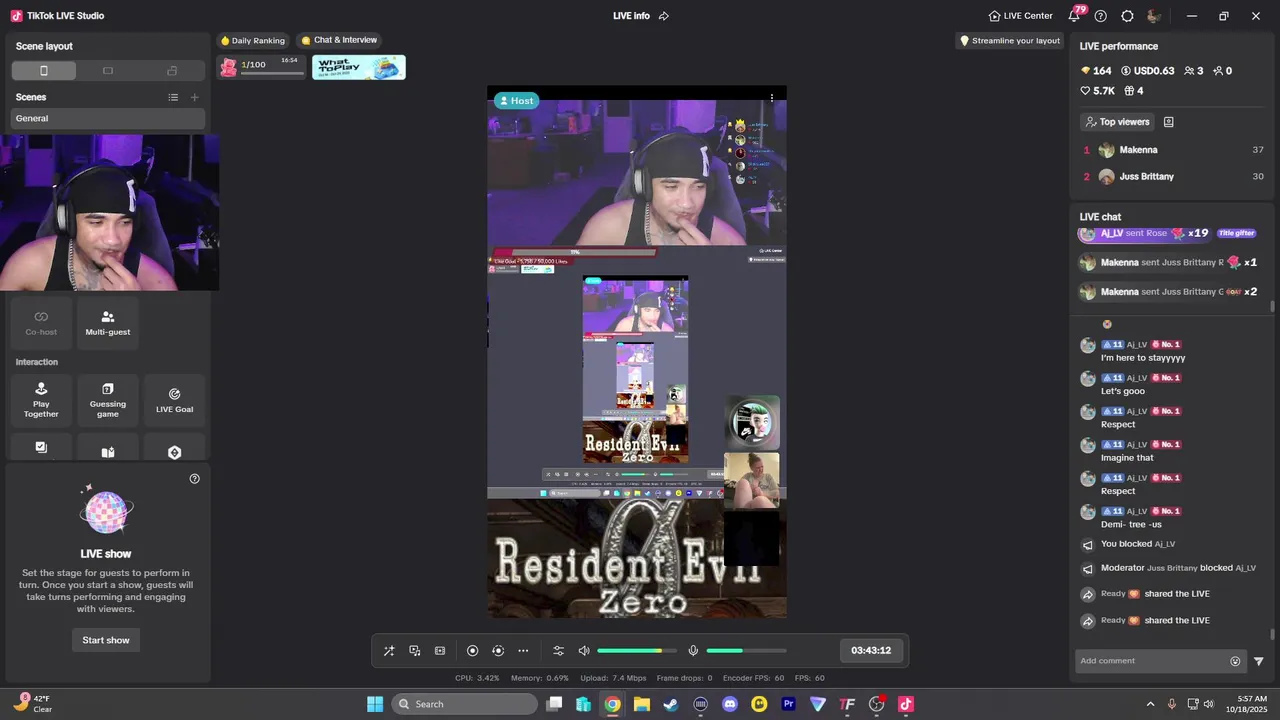Click the replay capture circle icon
Image resolution: width=1280 pixels, height=720 pixels.
(498, 651)
